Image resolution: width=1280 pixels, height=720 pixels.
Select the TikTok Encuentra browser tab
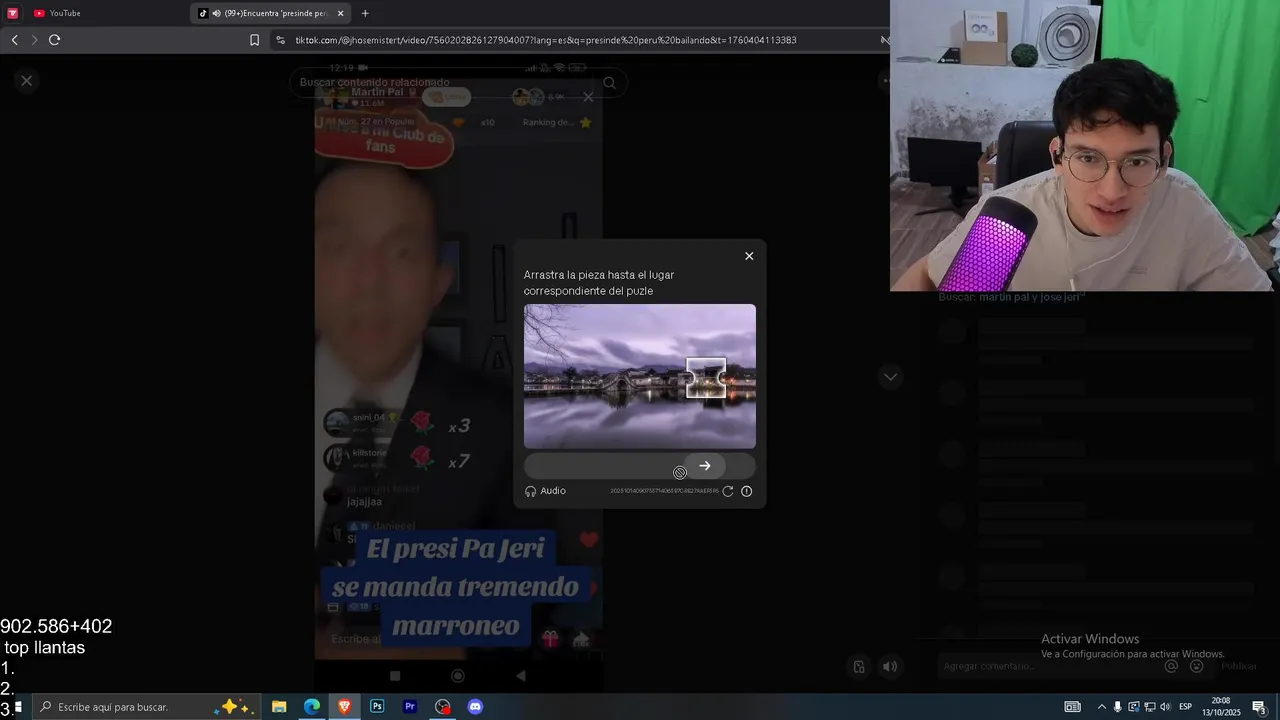pyautogui.click(x=270, y=13)
